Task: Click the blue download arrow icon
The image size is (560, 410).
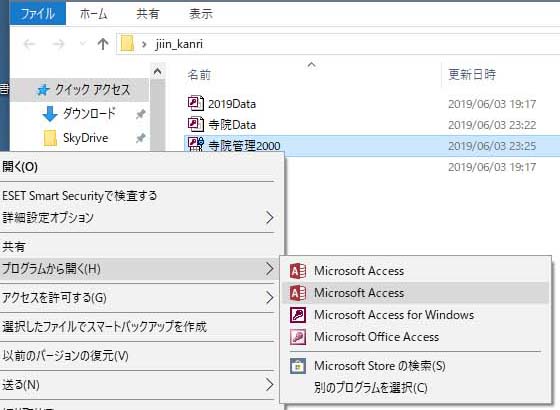Action: coord(50,114)
